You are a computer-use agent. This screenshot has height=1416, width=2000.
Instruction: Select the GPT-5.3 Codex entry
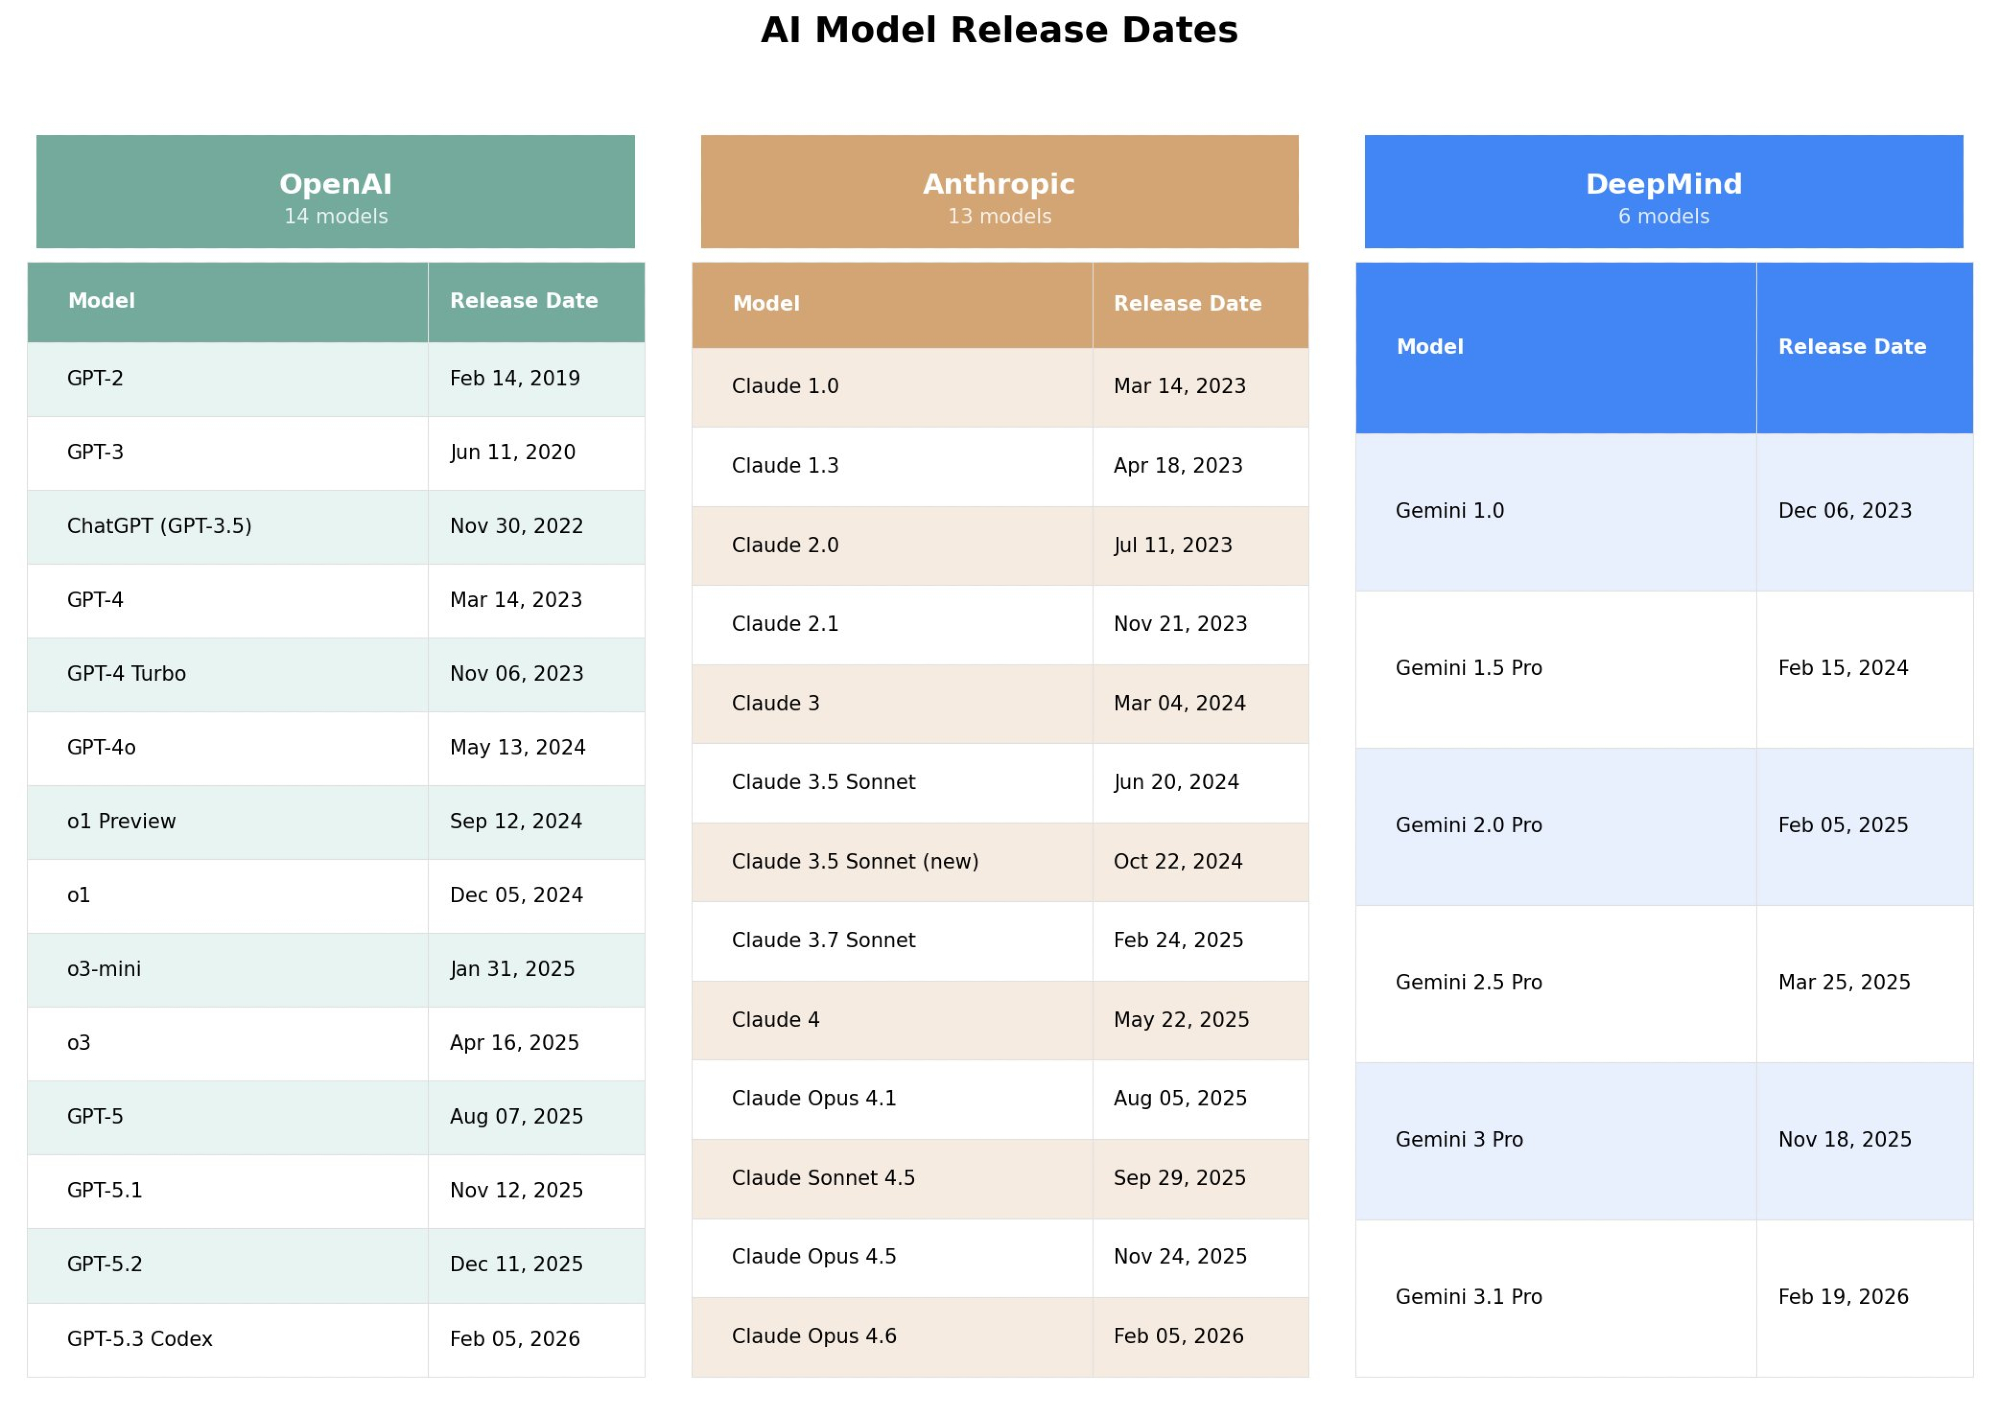(140, 1339)
